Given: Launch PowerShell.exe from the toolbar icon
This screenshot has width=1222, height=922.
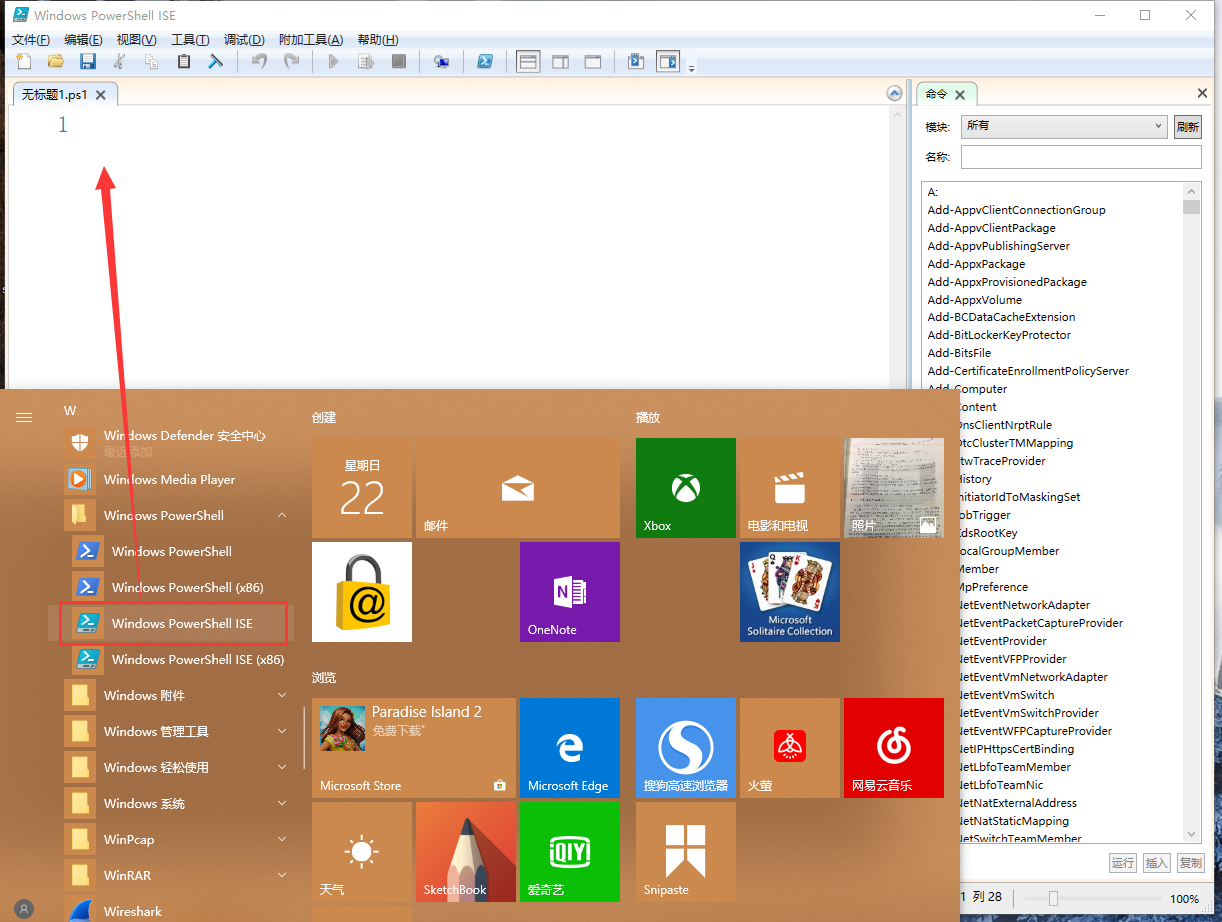Looking at the screenshot, I should click(x=484, y=62).
